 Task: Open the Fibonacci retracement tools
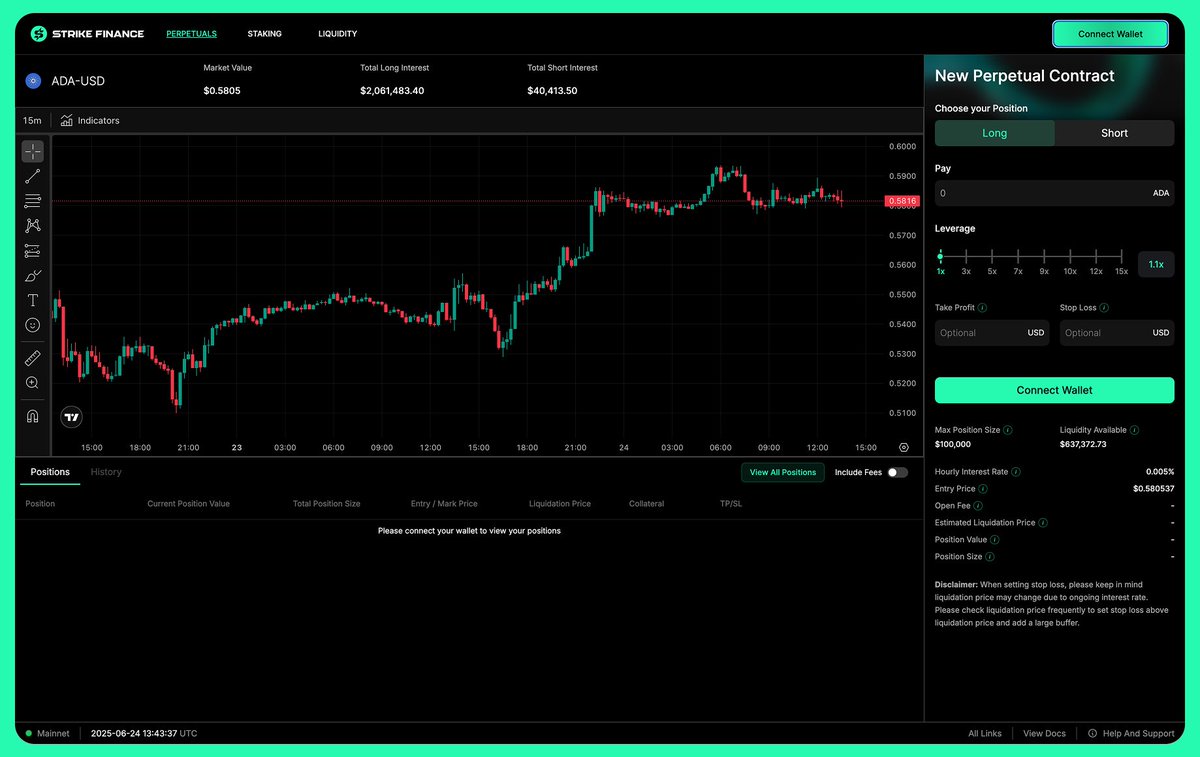click(x=32, y=201)
